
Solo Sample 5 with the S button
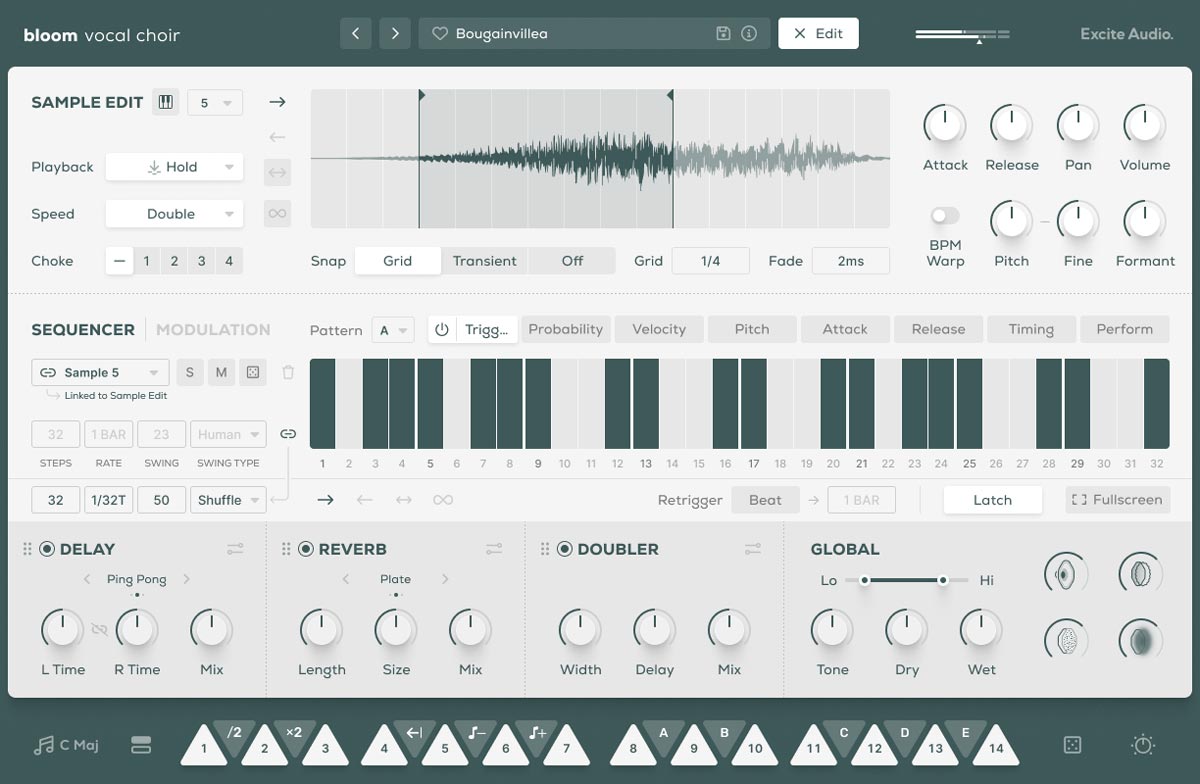(189, 371)
